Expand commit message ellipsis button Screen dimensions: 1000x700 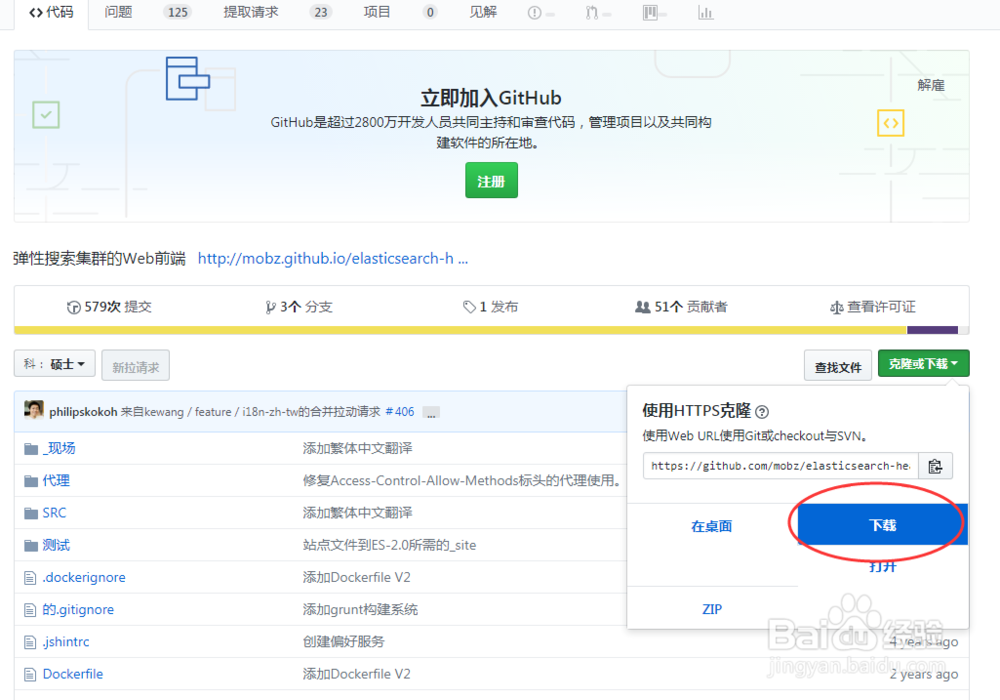point(431,412)
